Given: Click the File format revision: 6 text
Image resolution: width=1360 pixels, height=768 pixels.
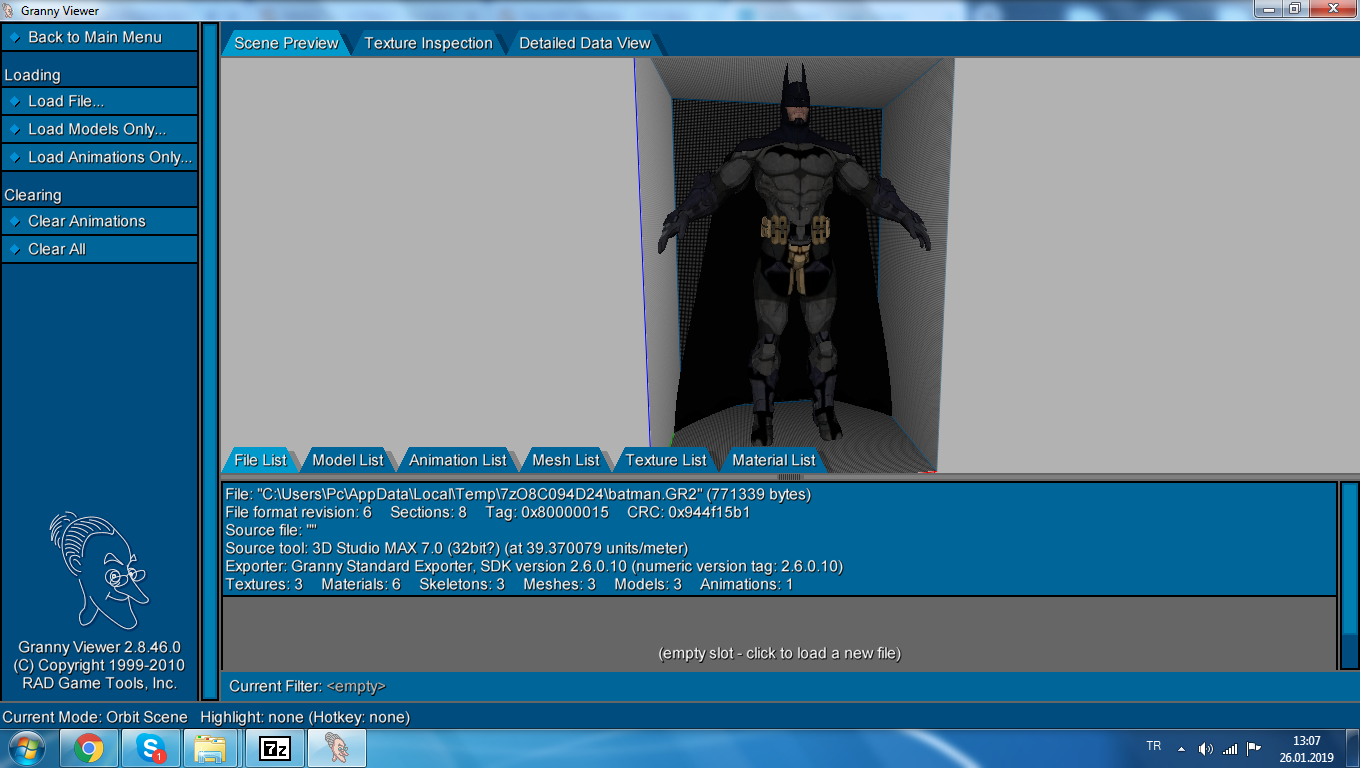Looking at the screenshot, I should (298, 512).
